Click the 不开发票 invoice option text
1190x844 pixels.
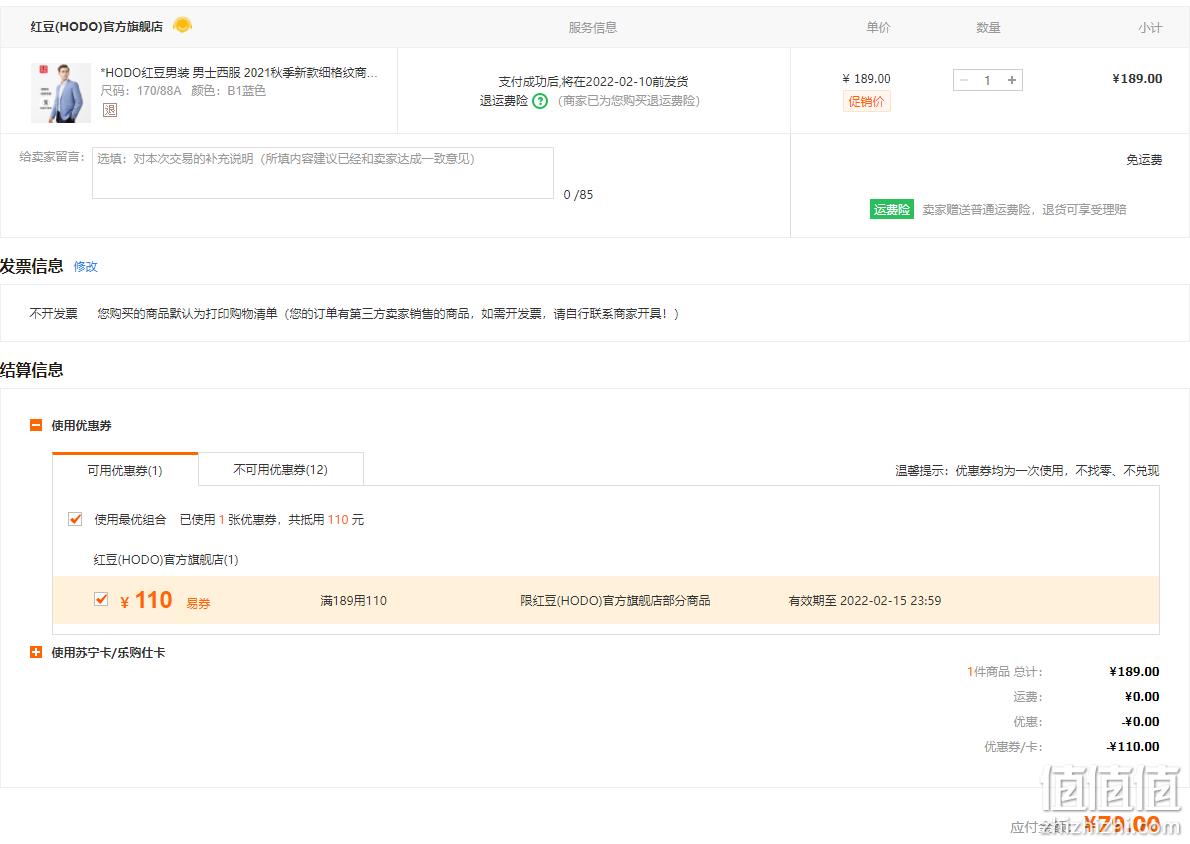[53, 313]
